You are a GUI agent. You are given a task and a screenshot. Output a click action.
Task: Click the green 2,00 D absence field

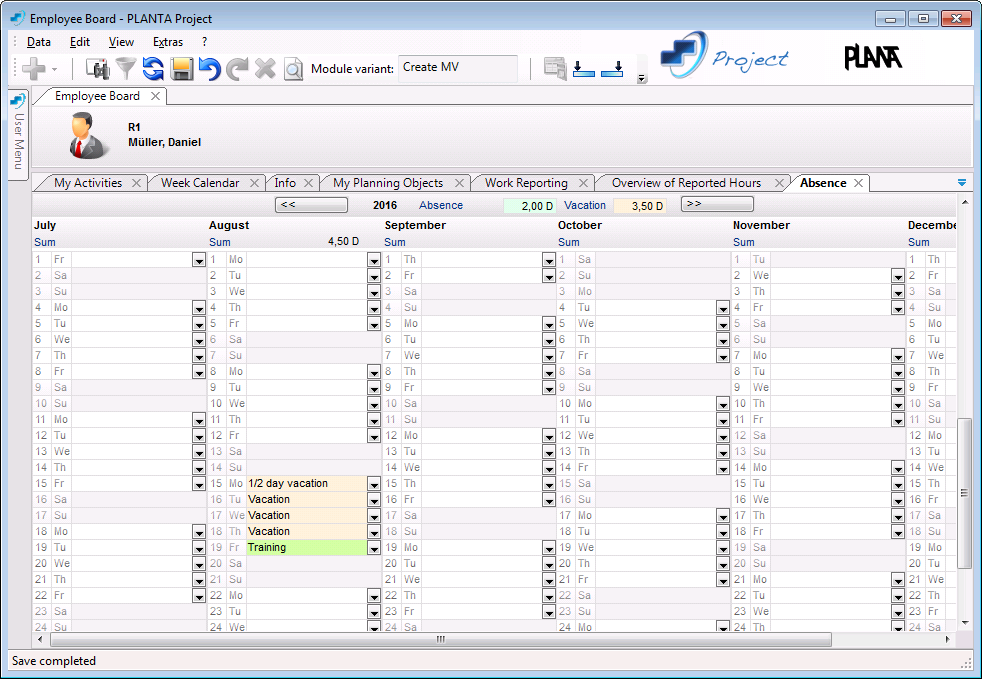point(529,205)
